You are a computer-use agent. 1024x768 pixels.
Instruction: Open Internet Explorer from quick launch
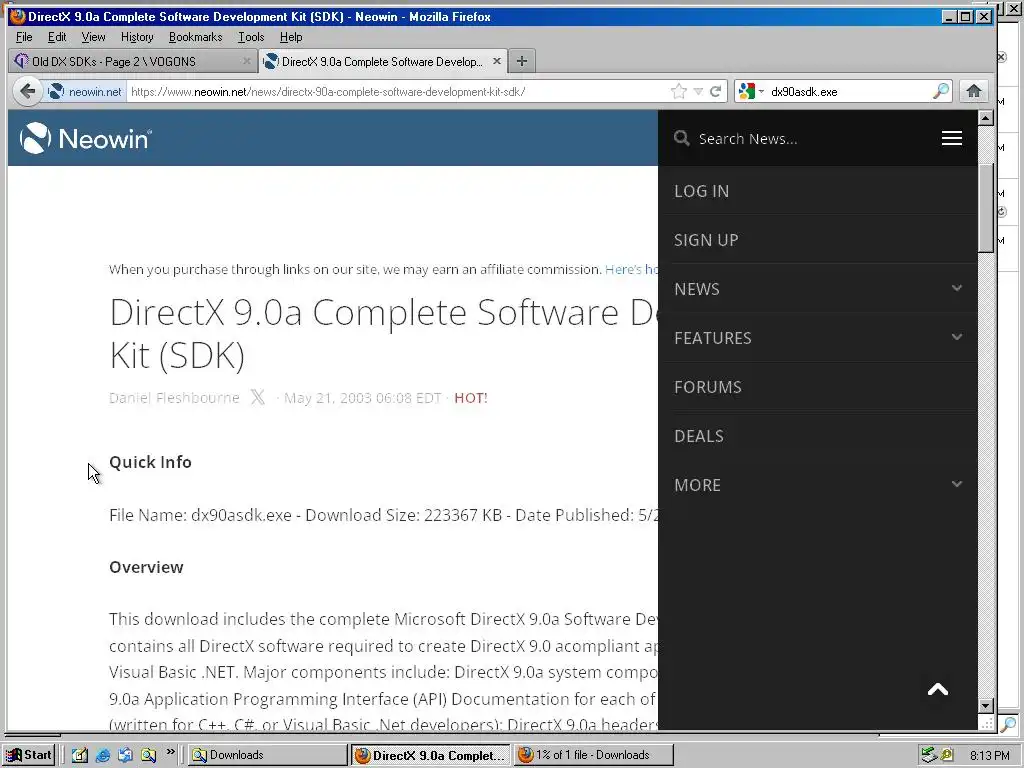click(103, 755)
